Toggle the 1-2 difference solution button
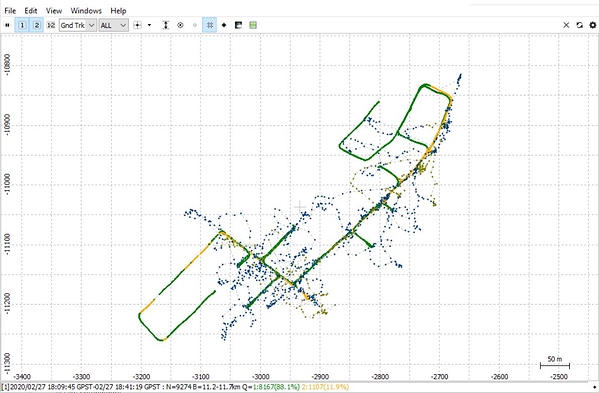 coord(51,25)
